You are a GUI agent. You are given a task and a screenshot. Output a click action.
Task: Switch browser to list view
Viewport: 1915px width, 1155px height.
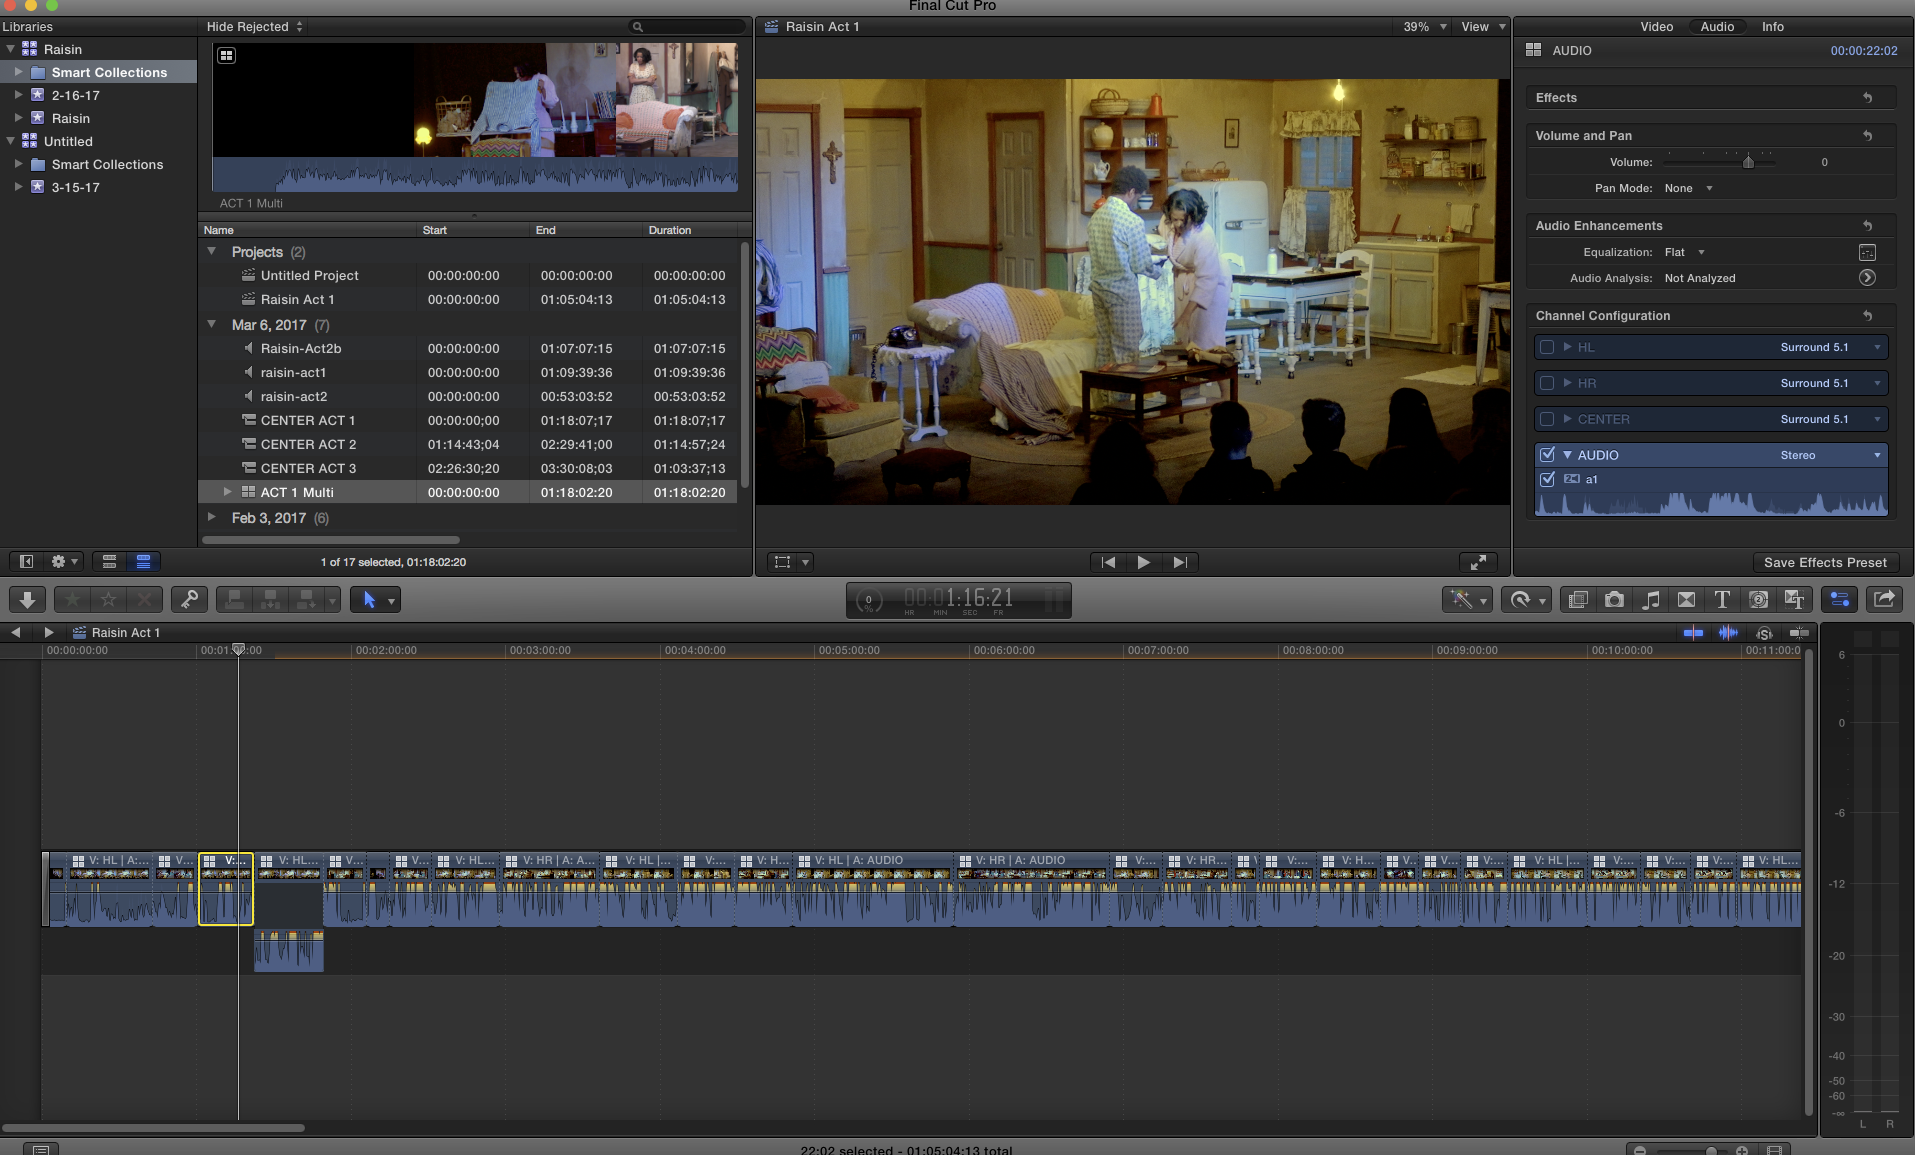tap(144, 562)
